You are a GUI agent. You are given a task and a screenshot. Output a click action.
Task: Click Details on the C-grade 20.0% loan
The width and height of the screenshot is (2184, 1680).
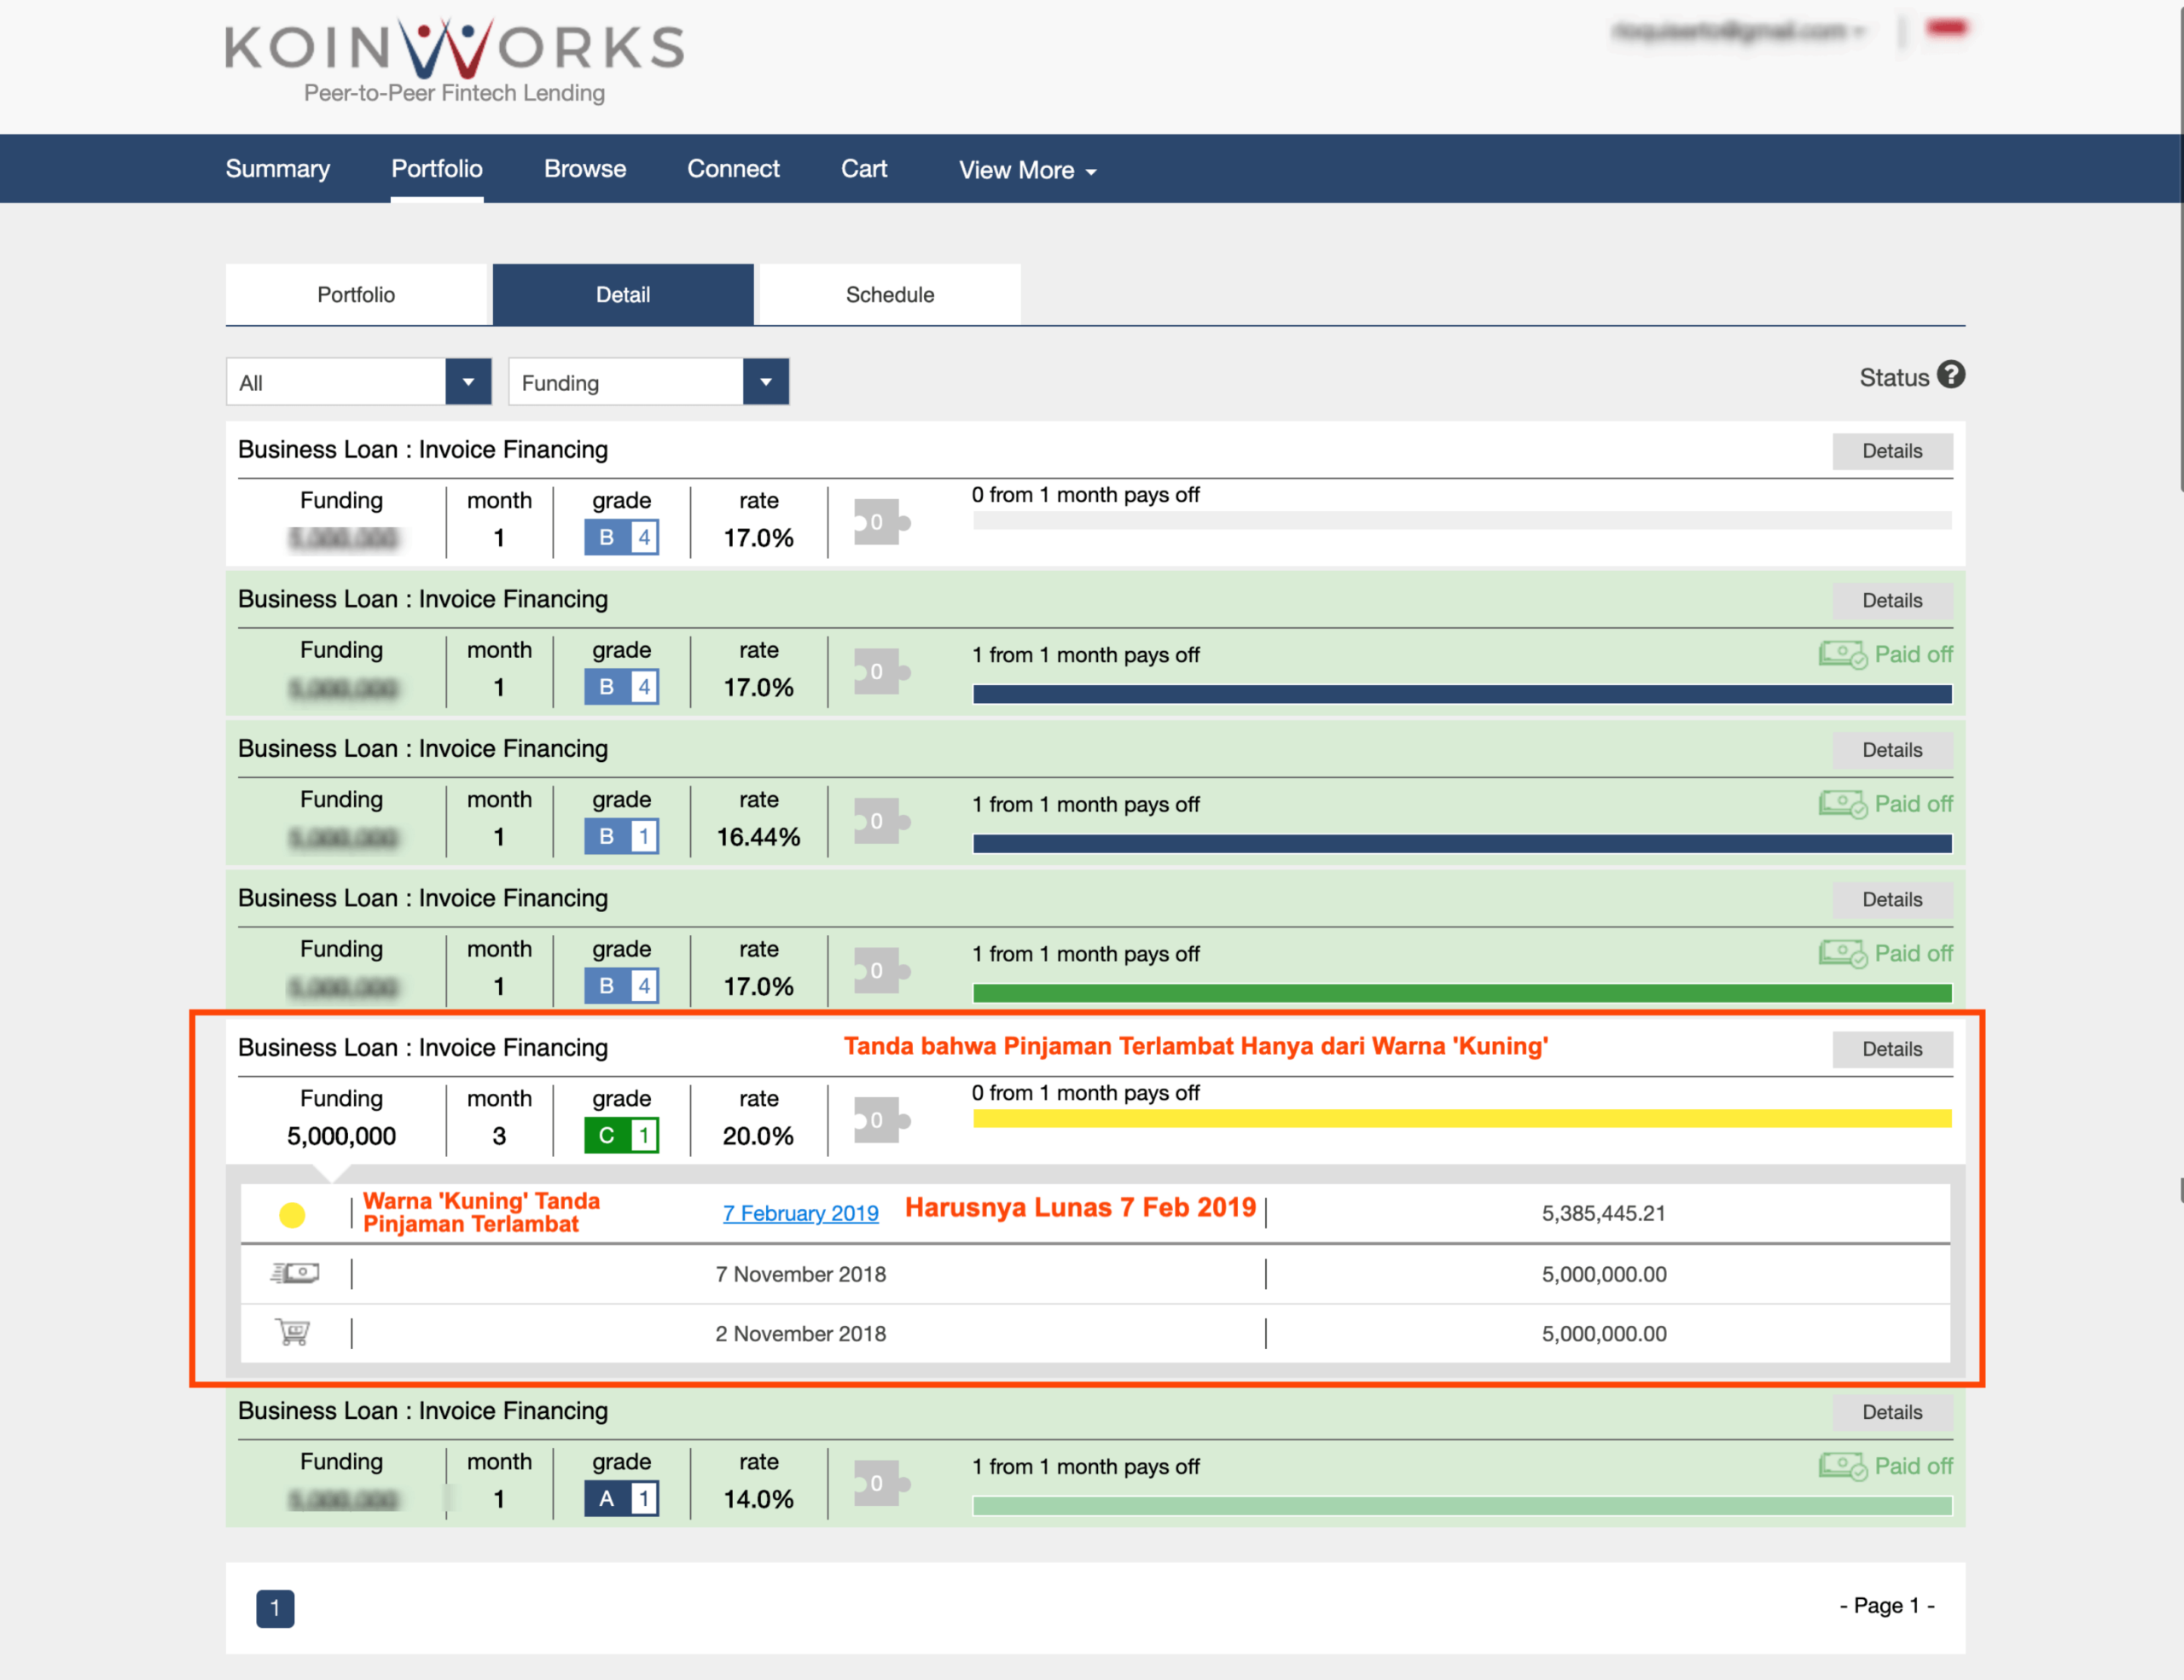1891,1048
